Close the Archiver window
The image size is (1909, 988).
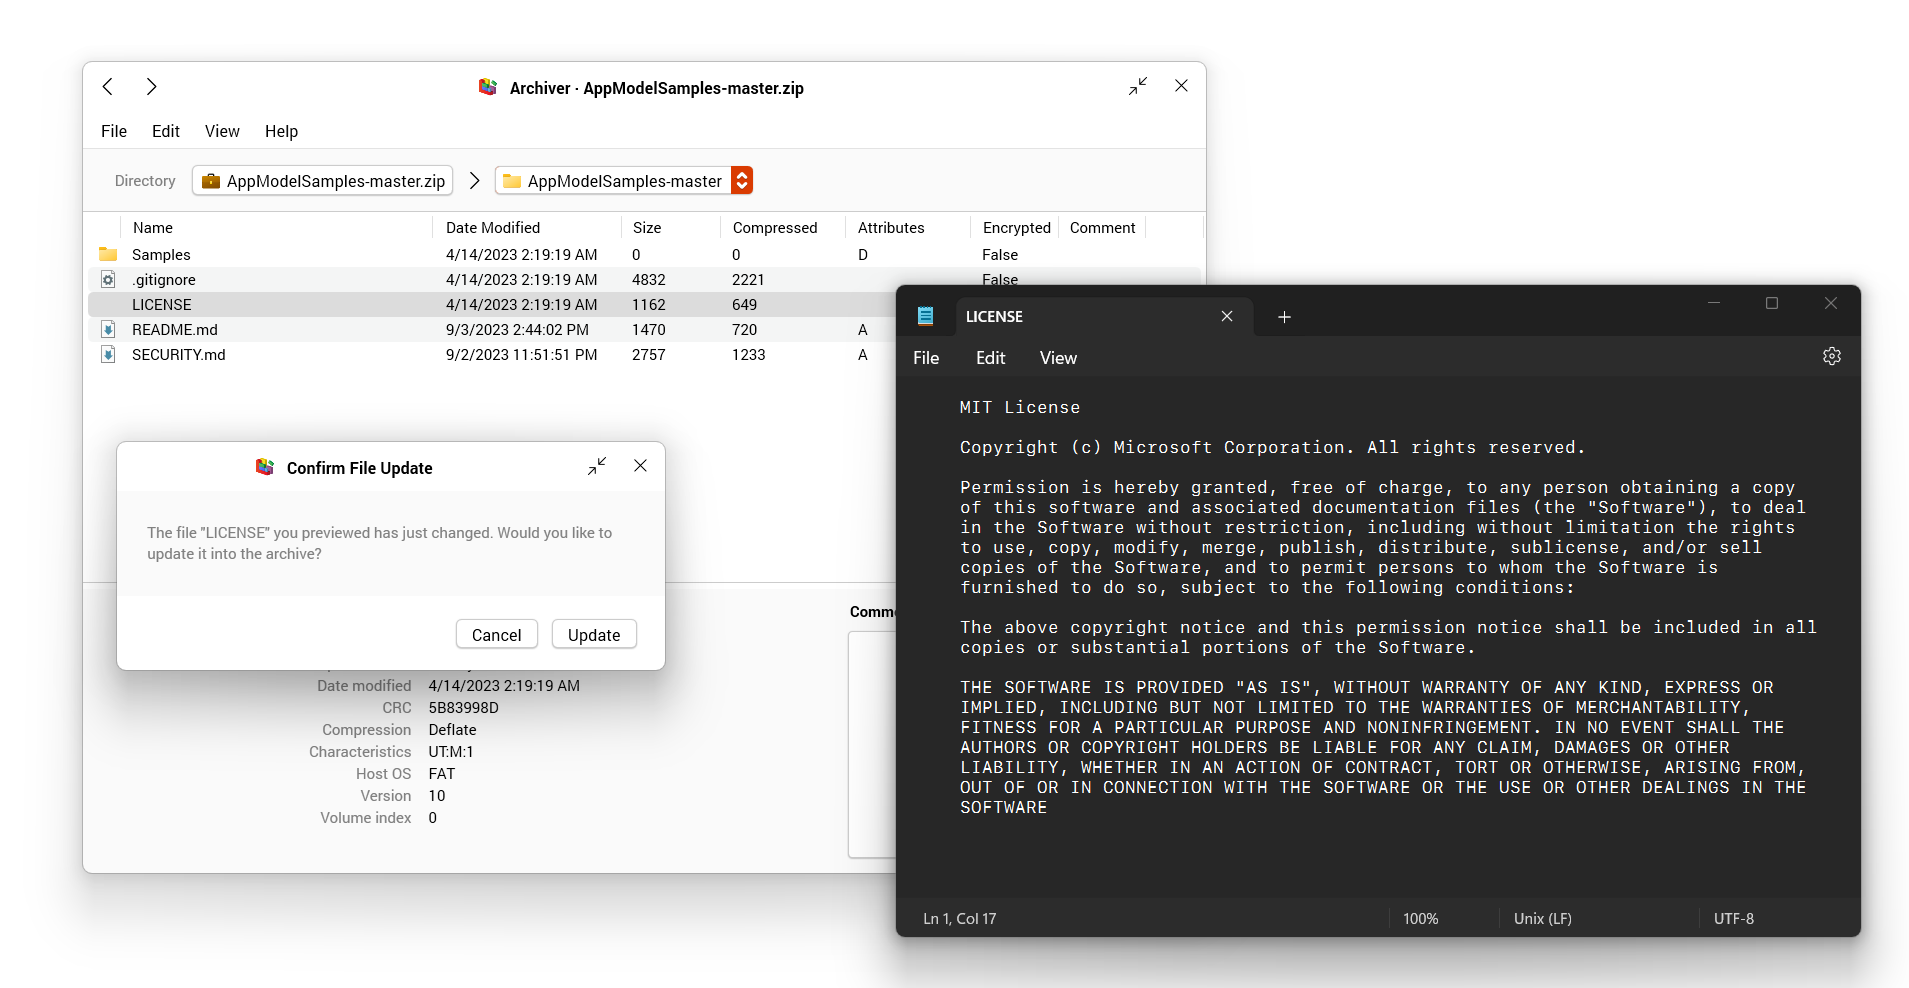pos(1181,86)
